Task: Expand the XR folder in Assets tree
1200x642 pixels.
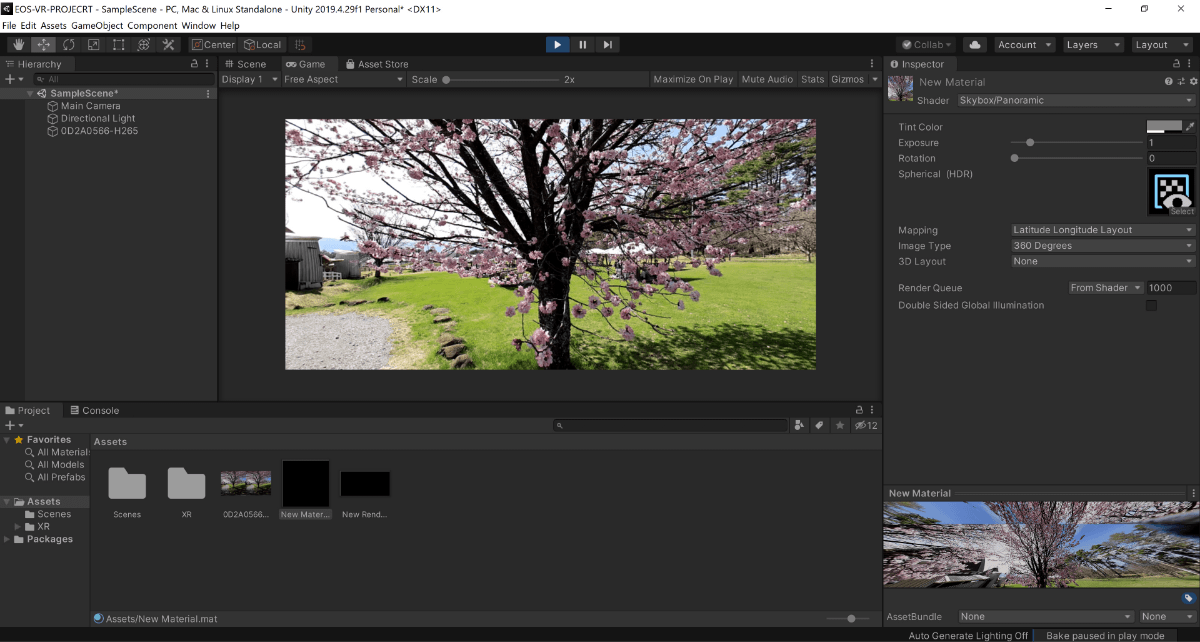Action: tap(17, 526)
